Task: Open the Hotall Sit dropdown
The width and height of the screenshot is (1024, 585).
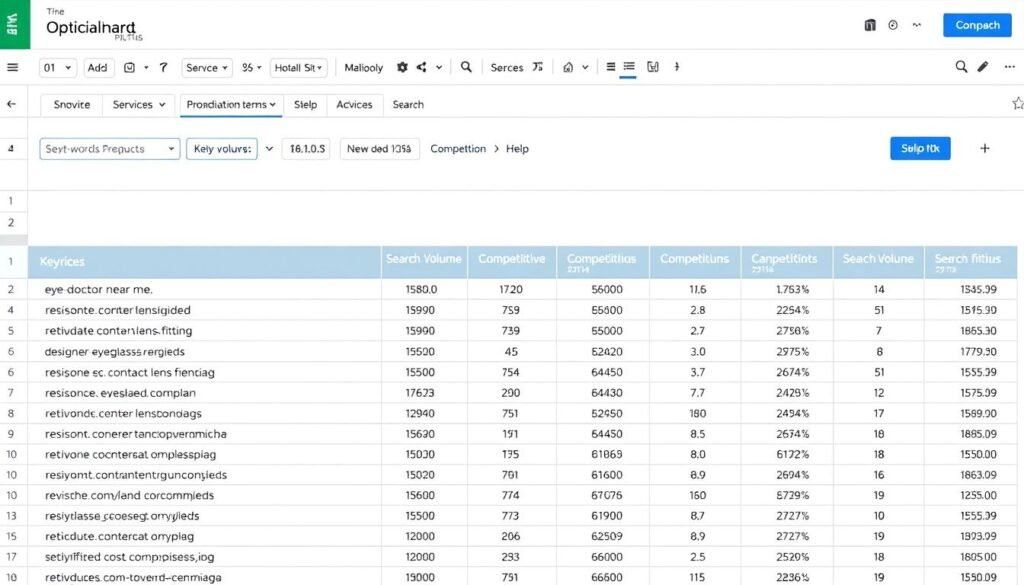Action: [x=298, y=67]
